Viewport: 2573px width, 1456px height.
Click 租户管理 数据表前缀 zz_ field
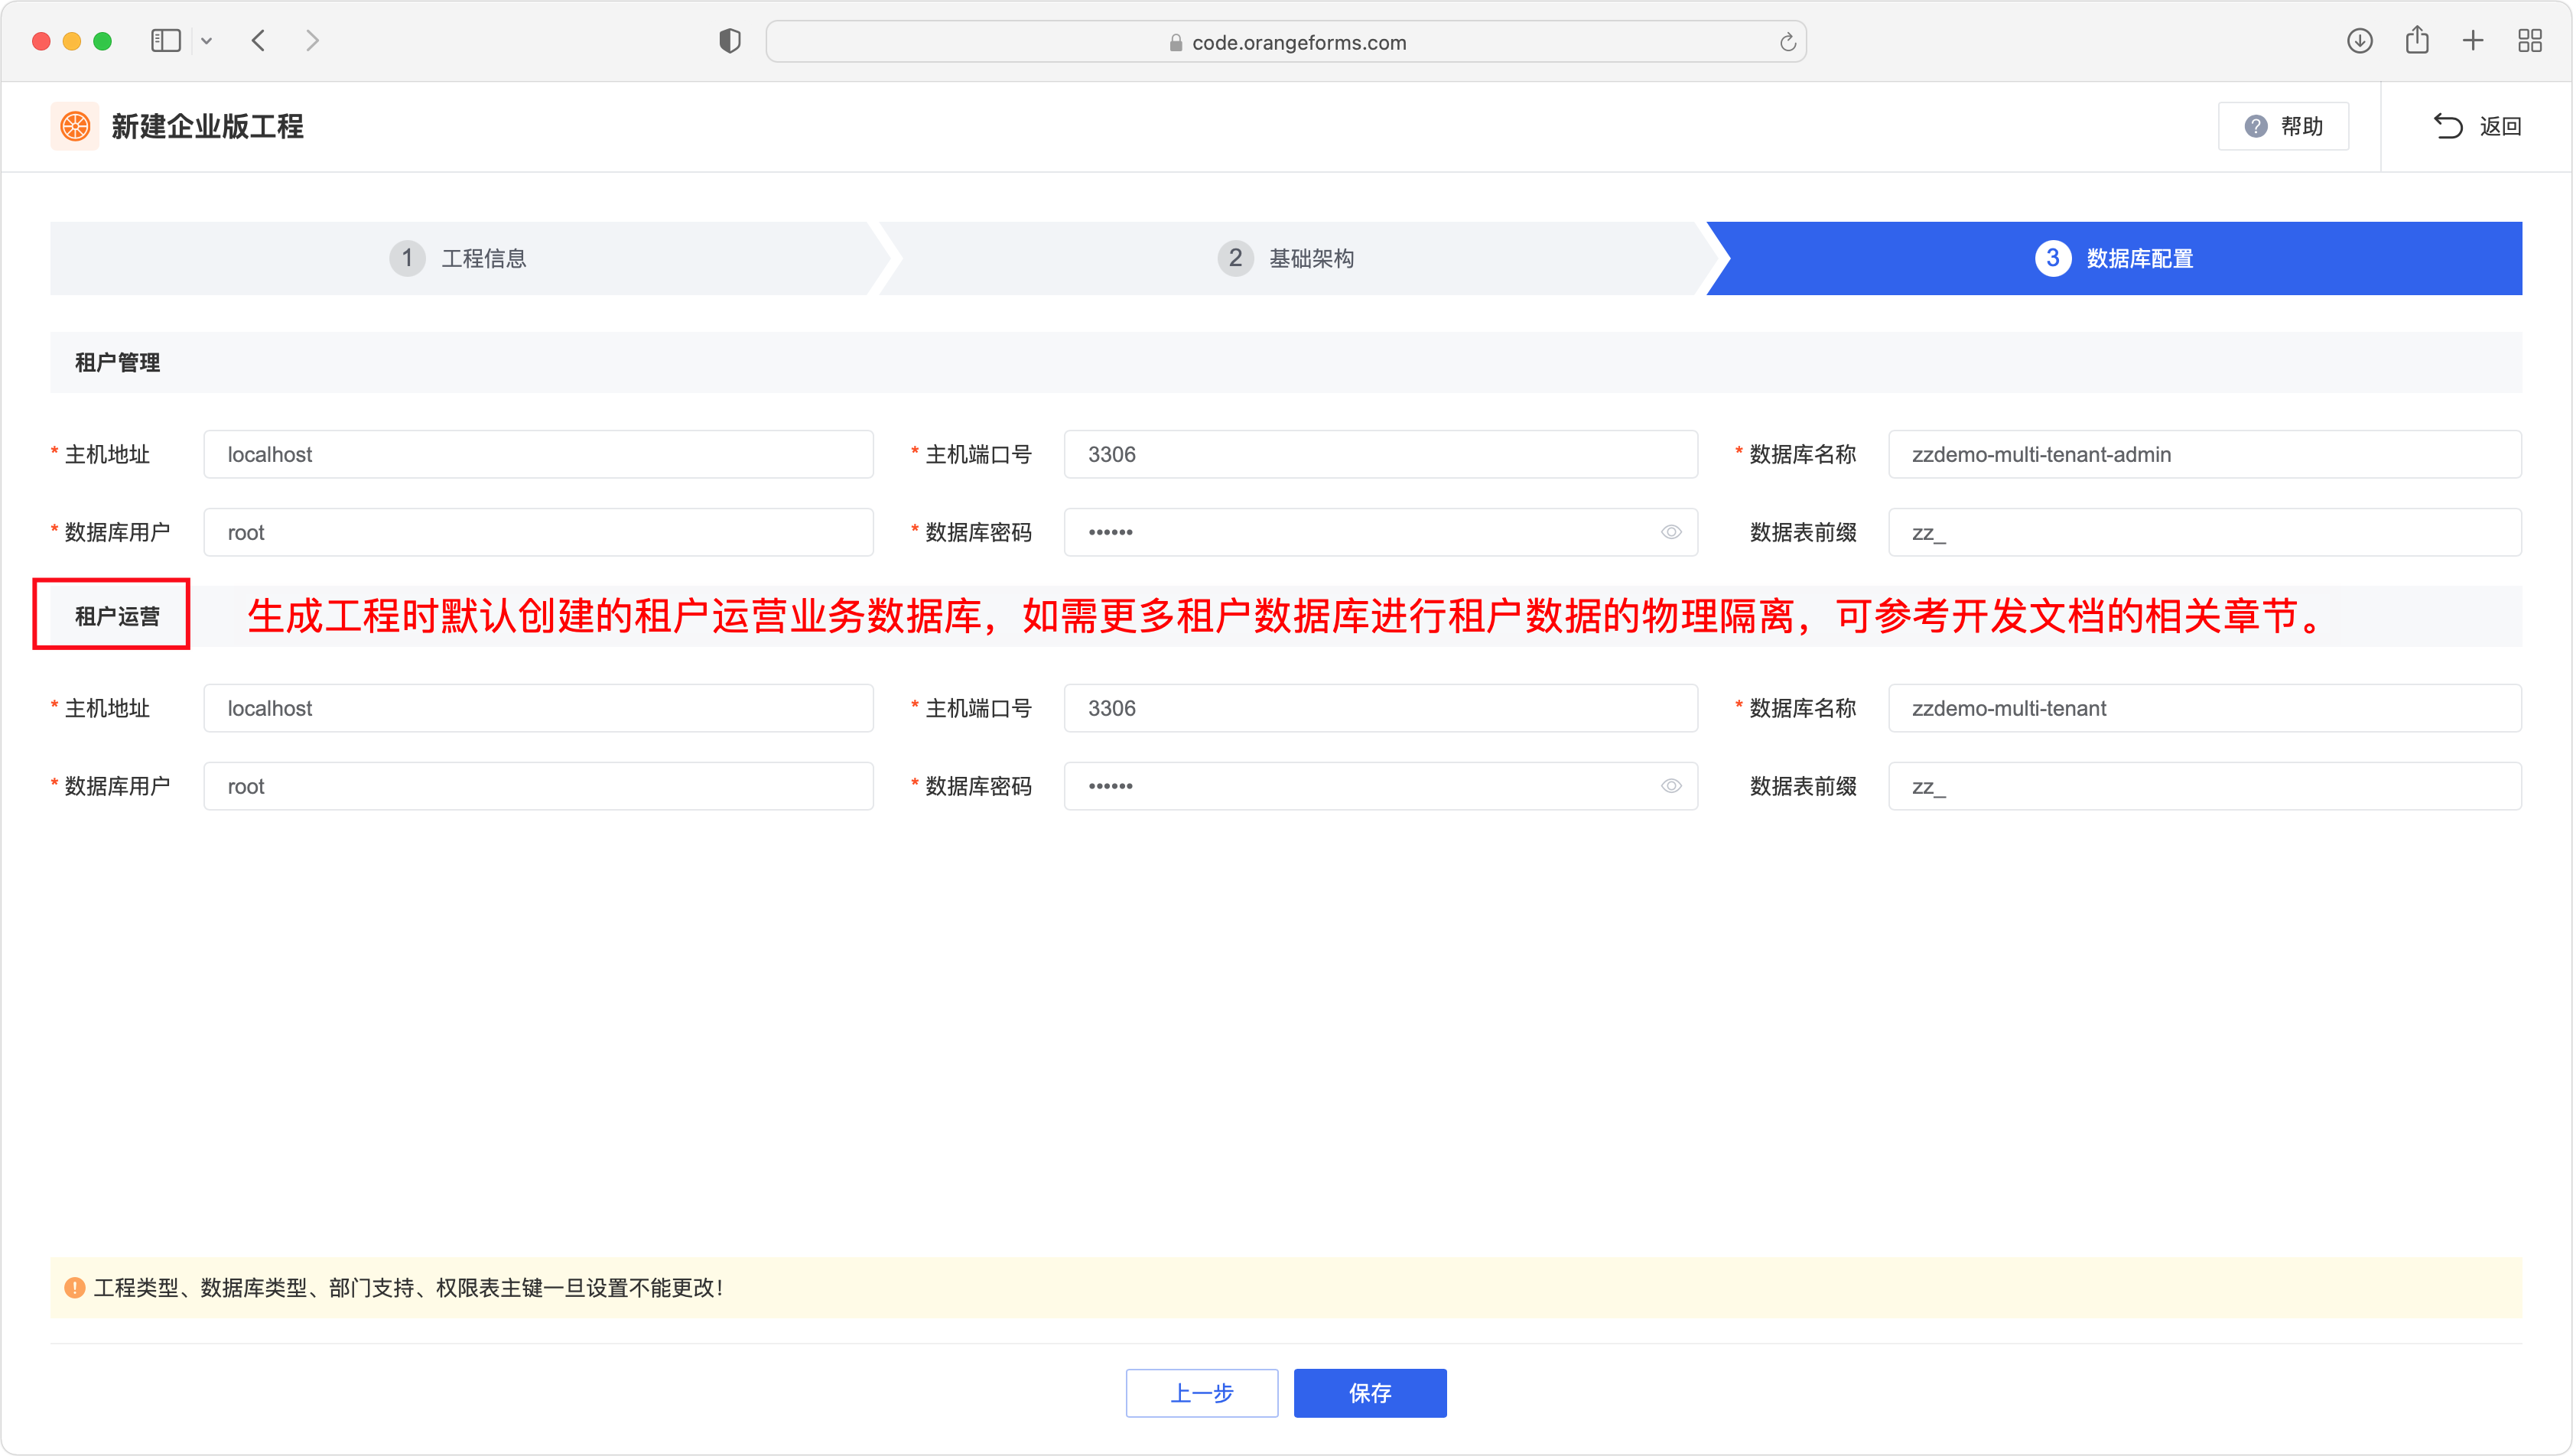(x=2204, y=532)
